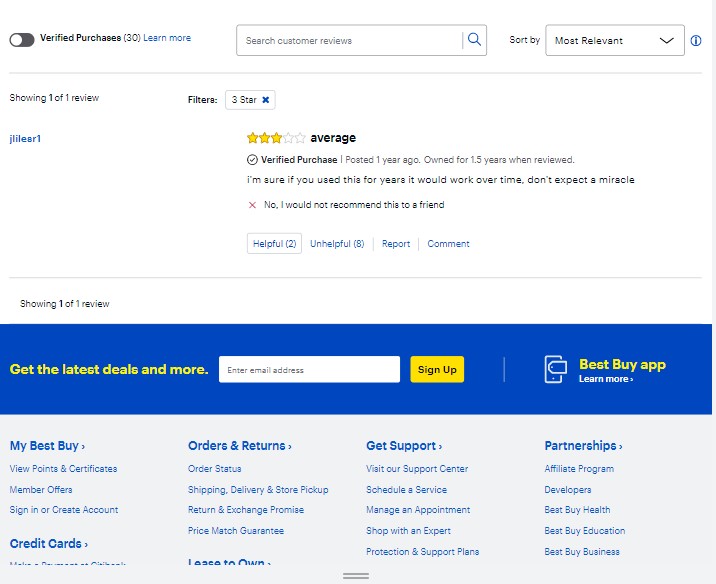Open Return & Exchange Promise
This screenshot has height=584, width=716.
tap(246, 510)
